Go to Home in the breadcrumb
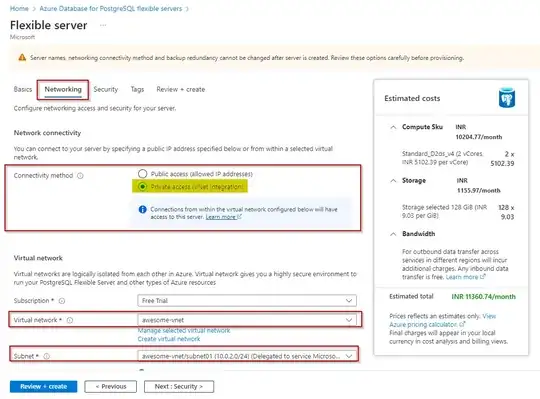 pyautogui.click(x=19, y=9)
